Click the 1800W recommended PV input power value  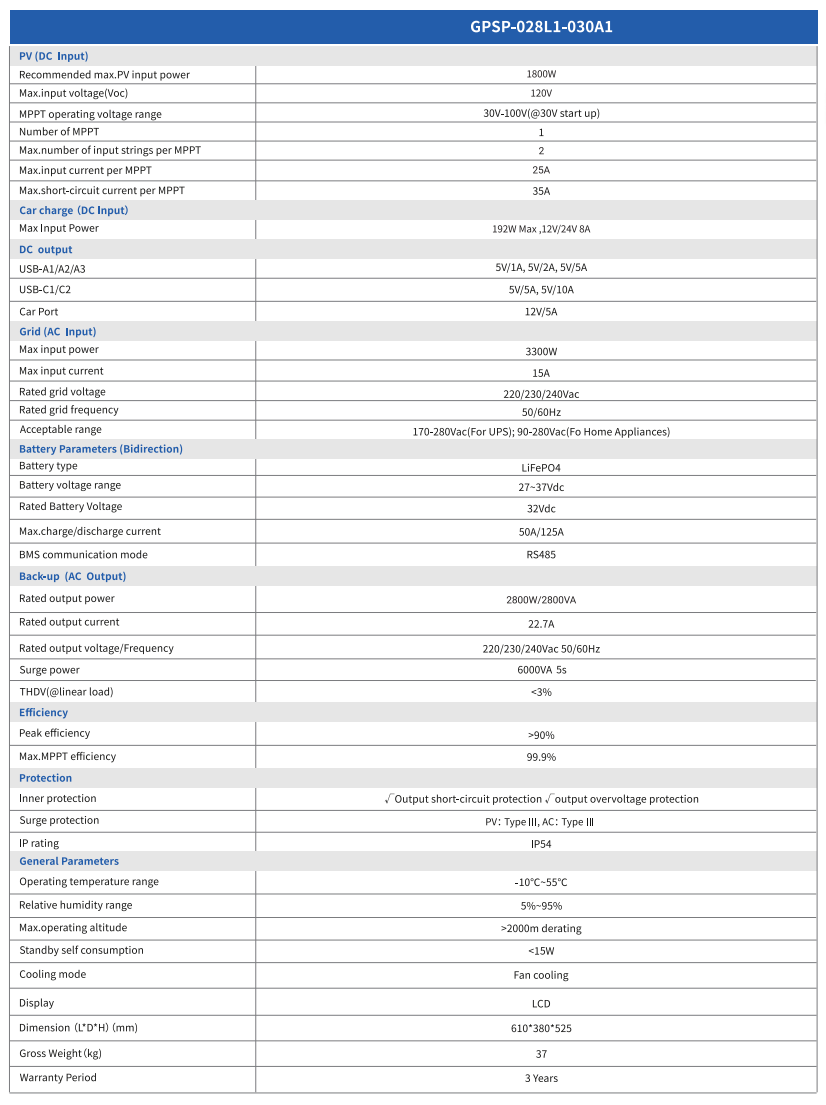(541, 74)
